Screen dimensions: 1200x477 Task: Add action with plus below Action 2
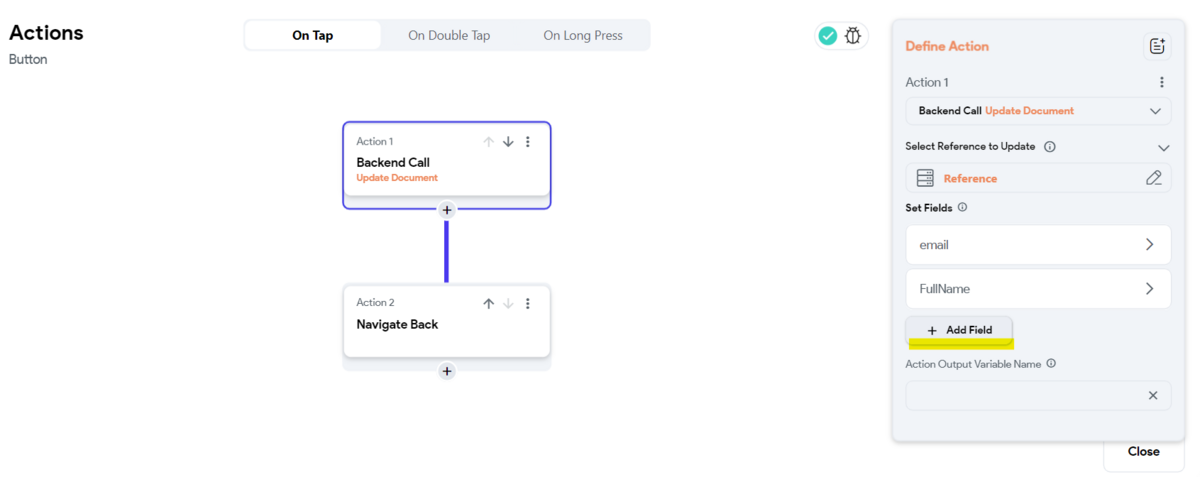[447, 371]
